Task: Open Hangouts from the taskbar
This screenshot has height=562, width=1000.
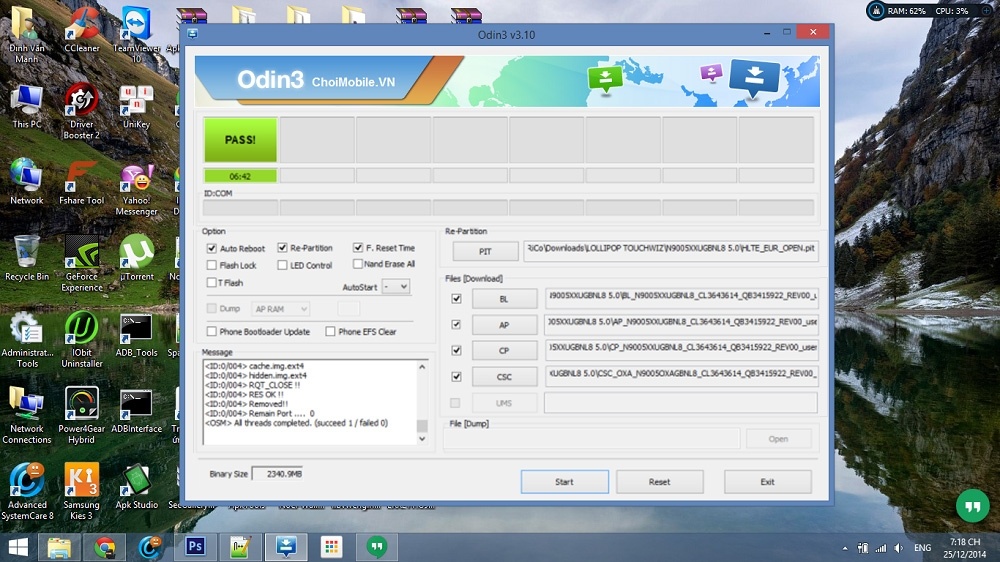Action: [x=376, y=547]
